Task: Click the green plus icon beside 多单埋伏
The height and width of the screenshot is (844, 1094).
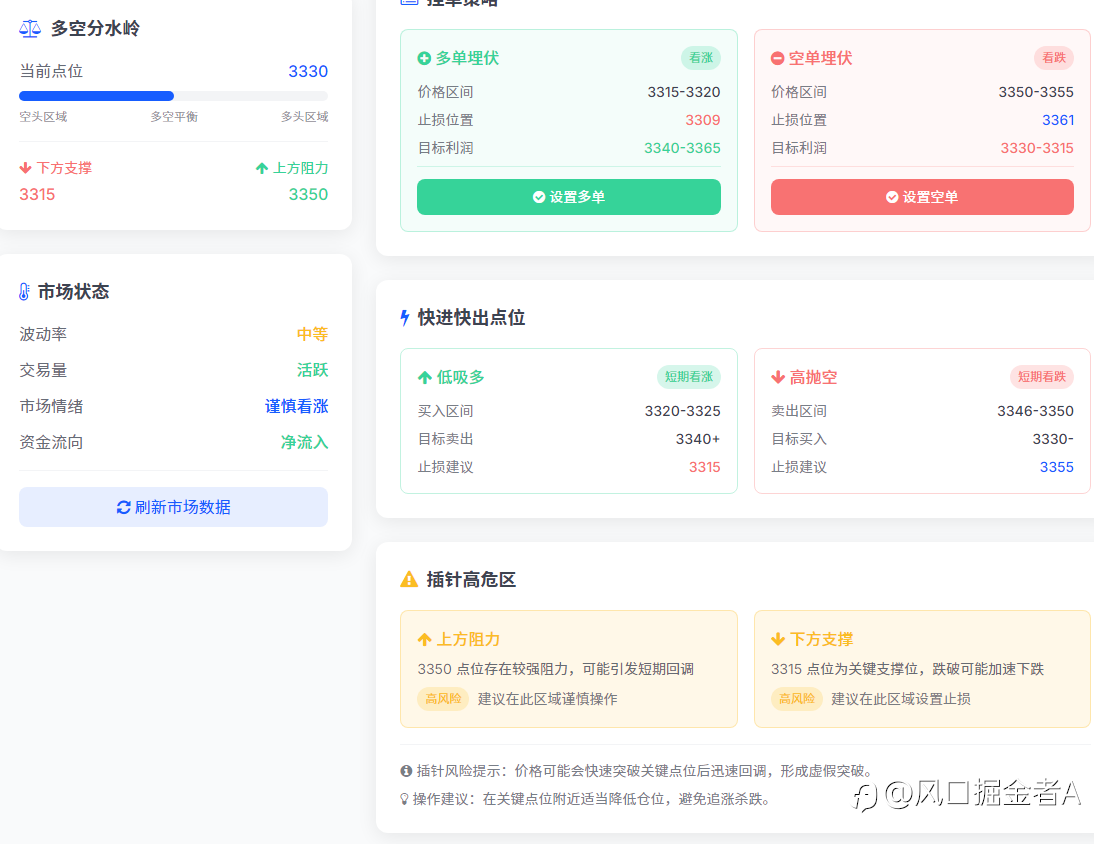Action: click(424, 59)
